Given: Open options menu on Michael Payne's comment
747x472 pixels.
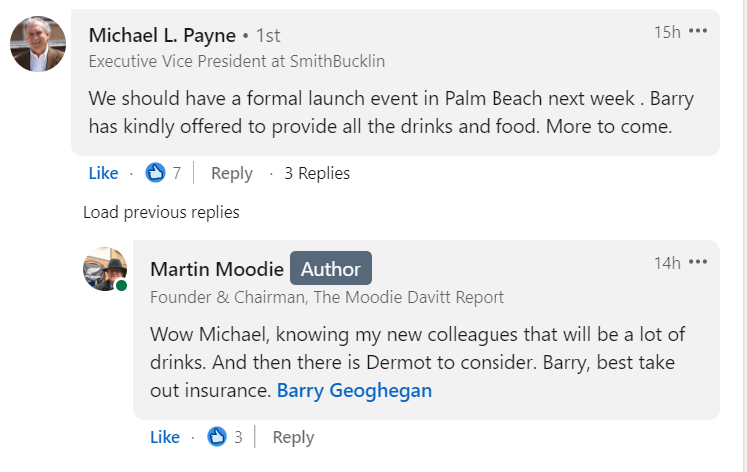Looking at the screenshot, I should (698, 31).
